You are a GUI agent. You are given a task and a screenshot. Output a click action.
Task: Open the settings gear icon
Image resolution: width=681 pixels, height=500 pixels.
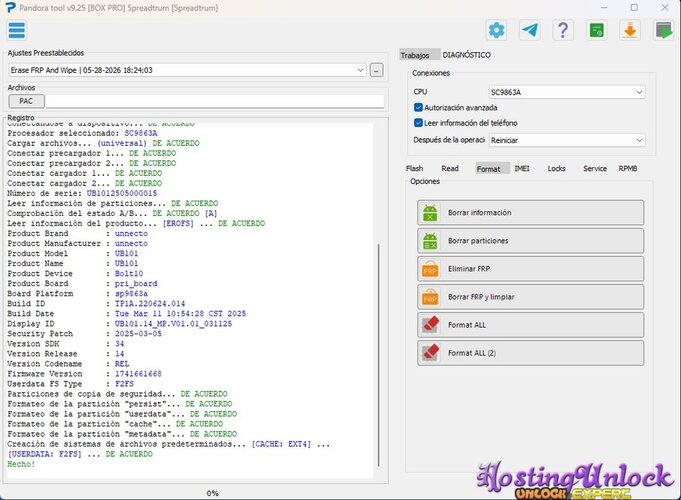[x=496, y=30]
